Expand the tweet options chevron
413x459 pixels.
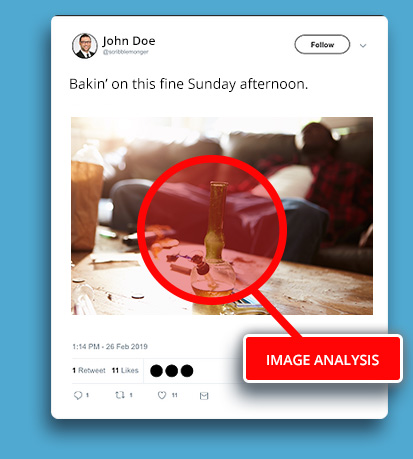[x=363, y=45]
